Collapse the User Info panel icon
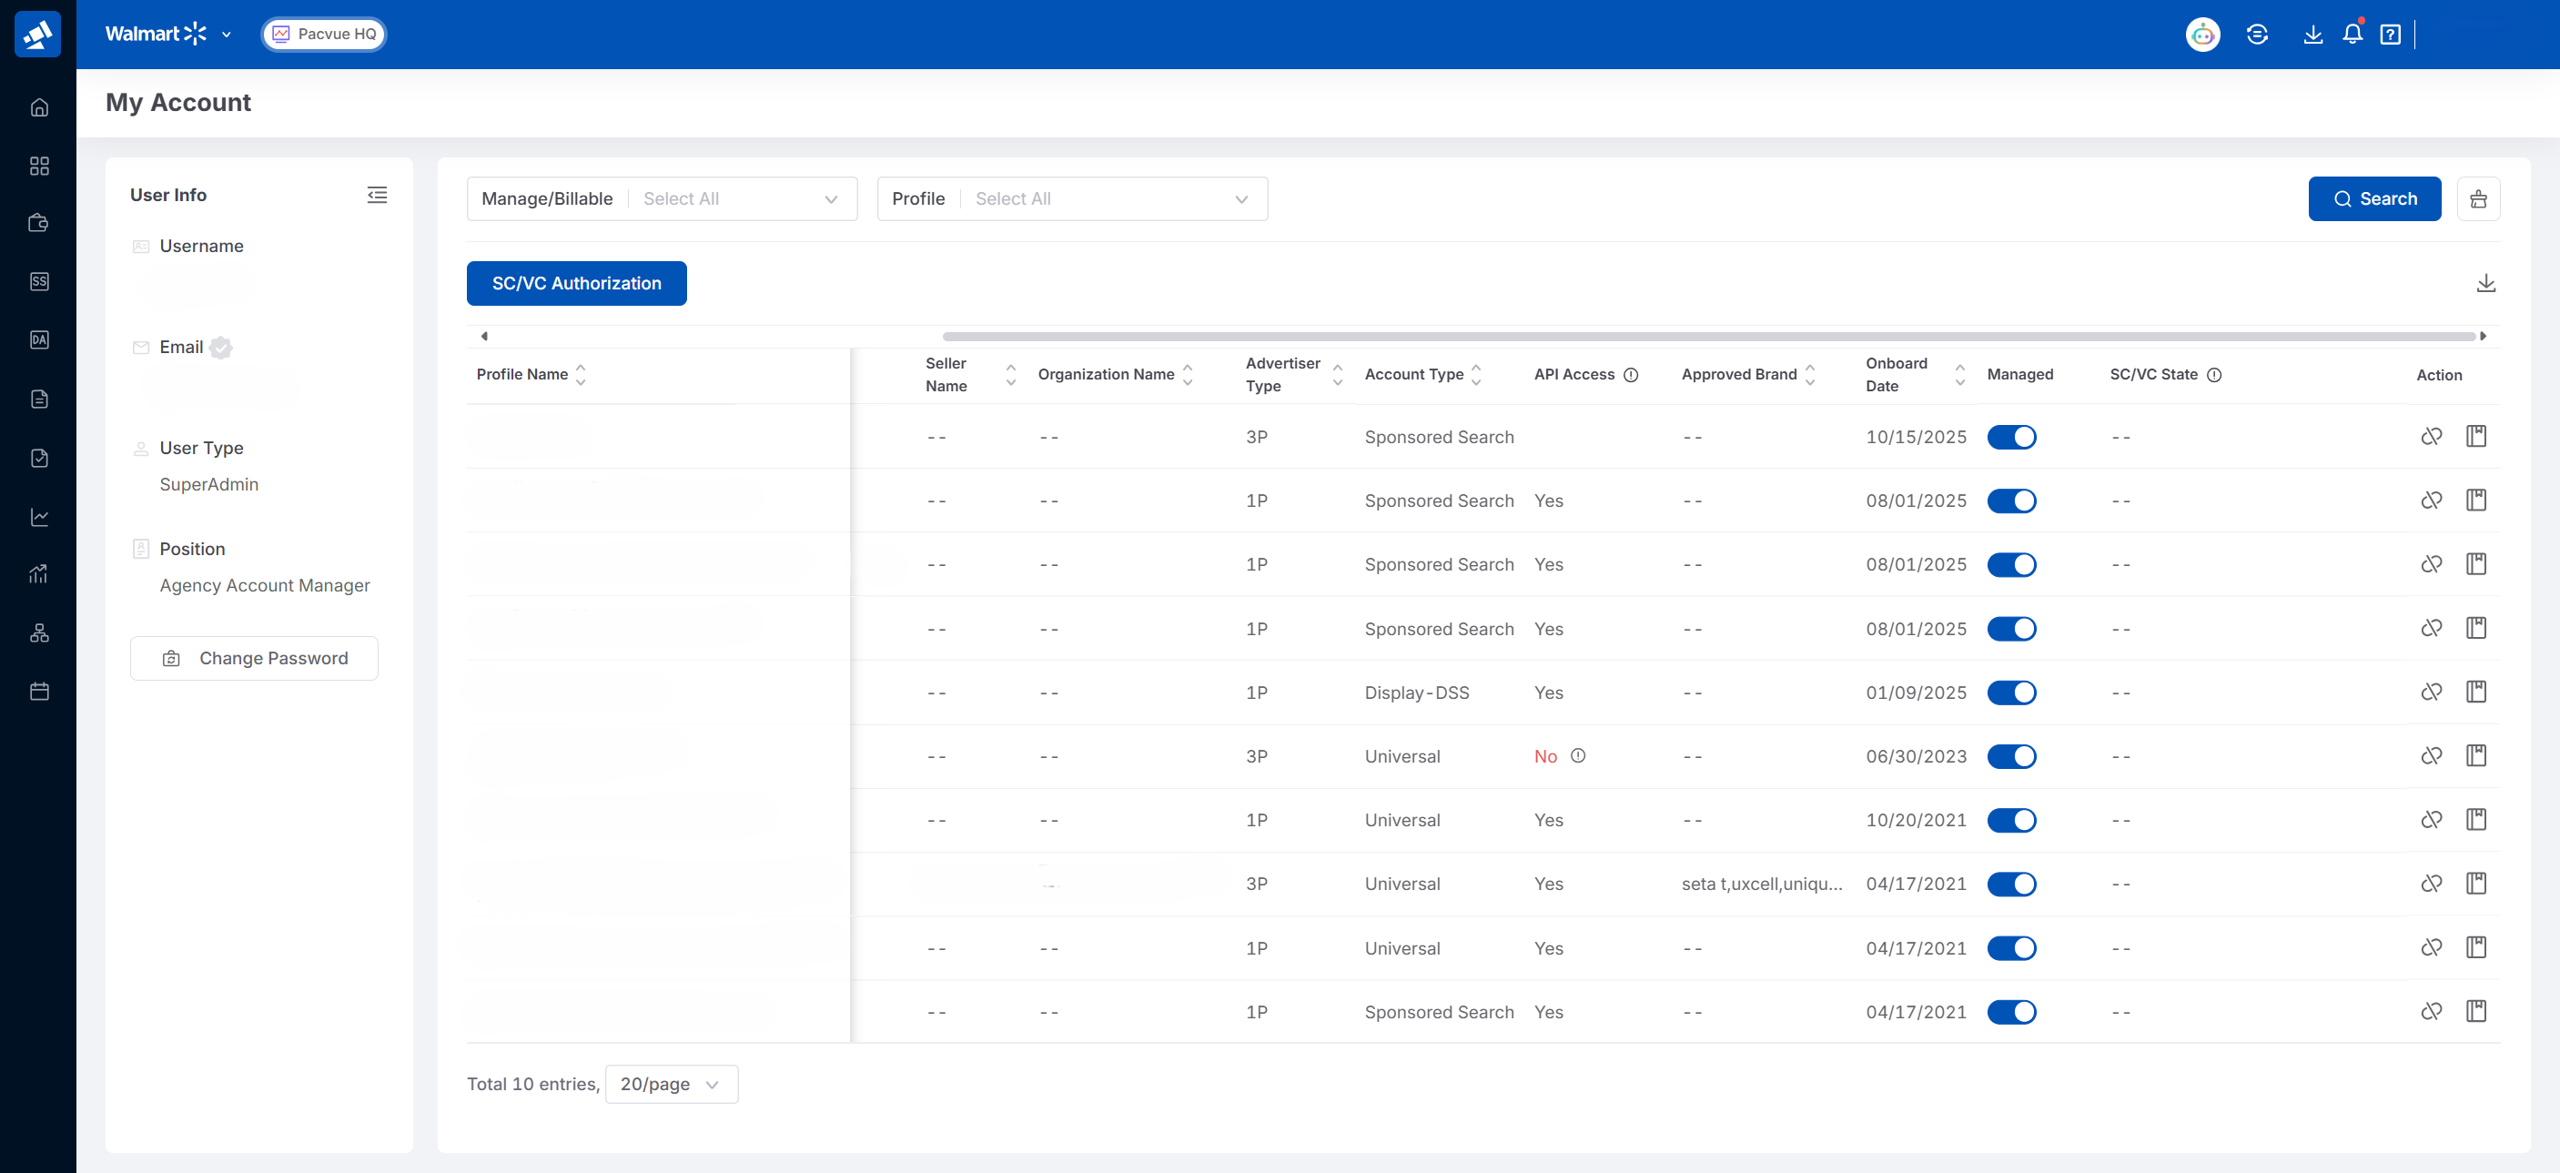The image size is (2560, 1173). [x=377, y=195]
